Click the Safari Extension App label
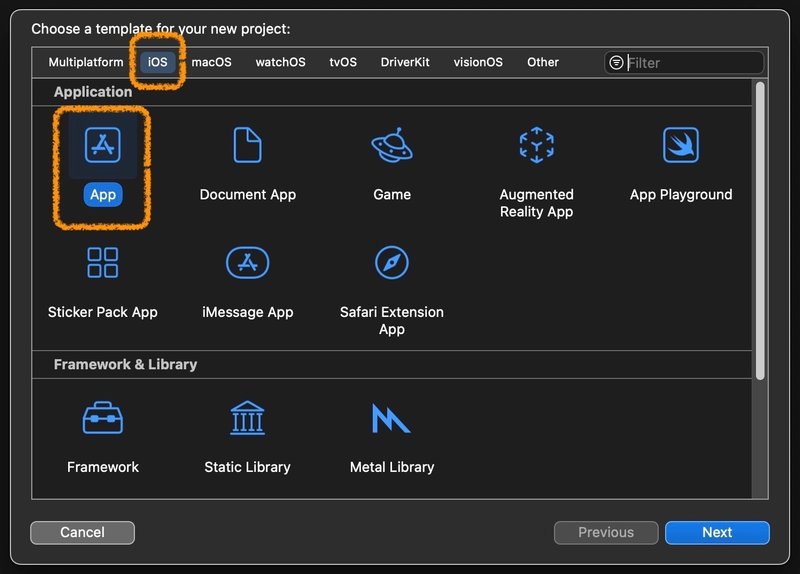 392,320
